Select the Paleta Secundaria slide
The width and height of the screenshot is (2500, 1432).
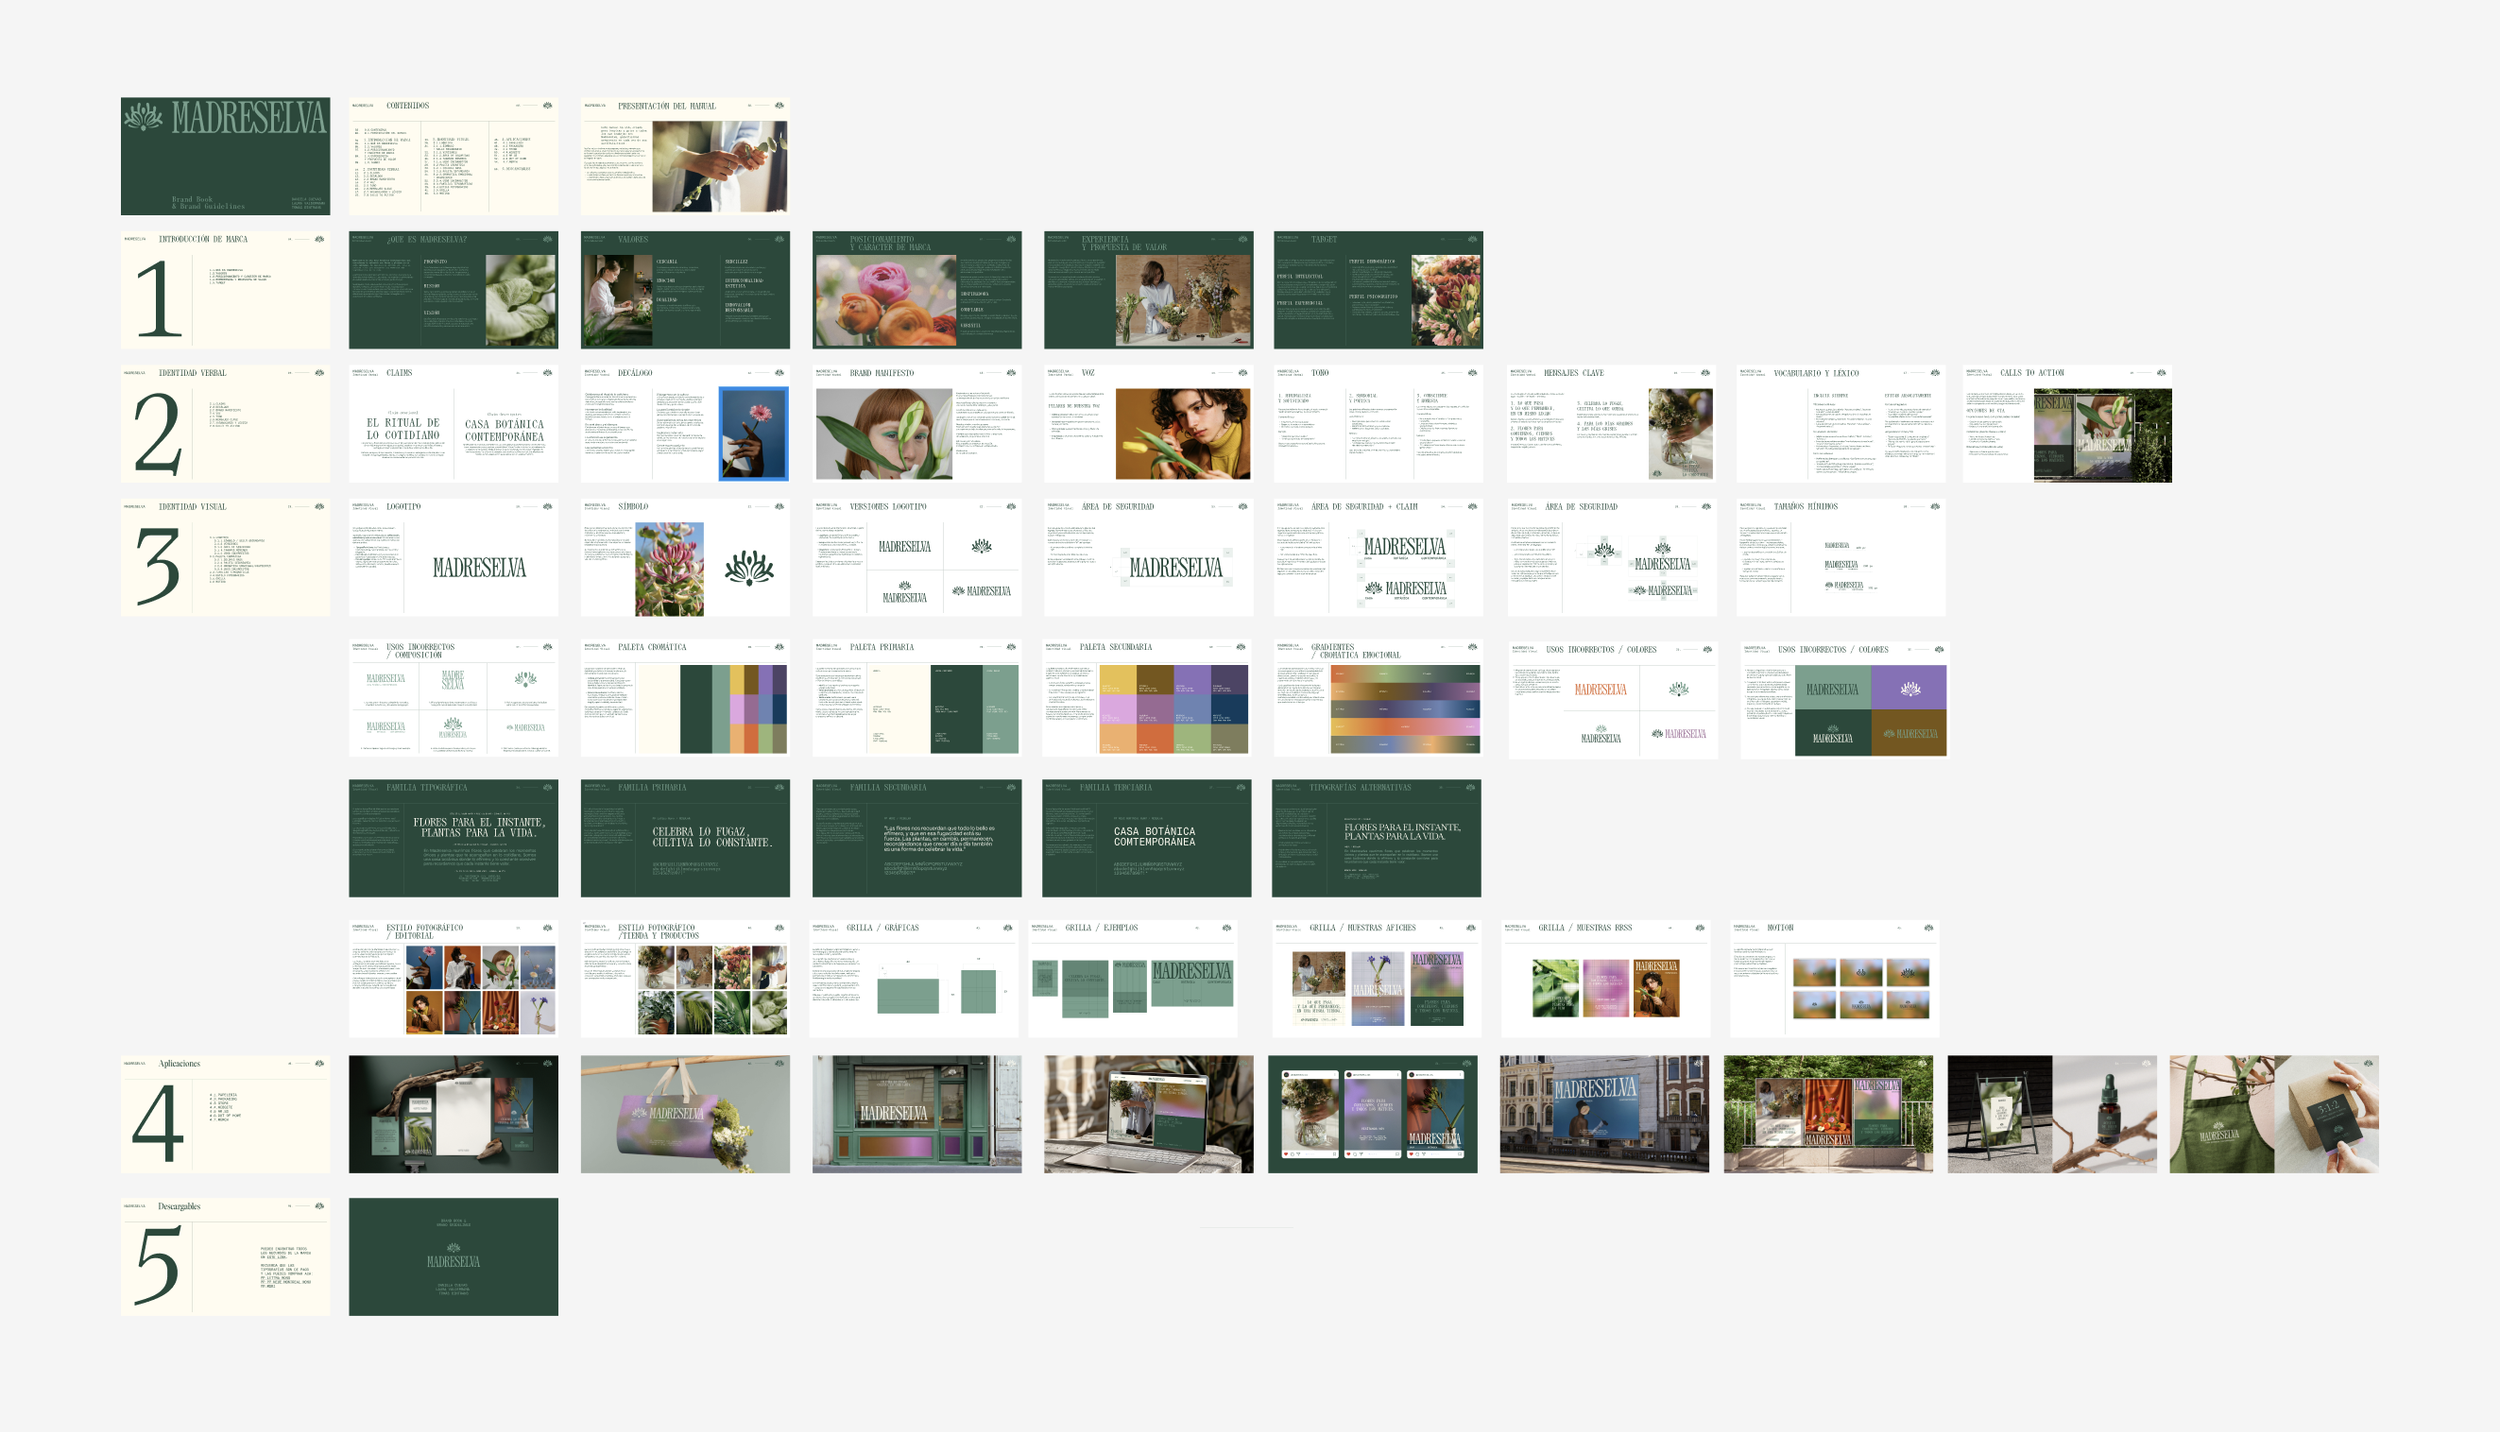pyautogui.click(x=1146, y=698)
